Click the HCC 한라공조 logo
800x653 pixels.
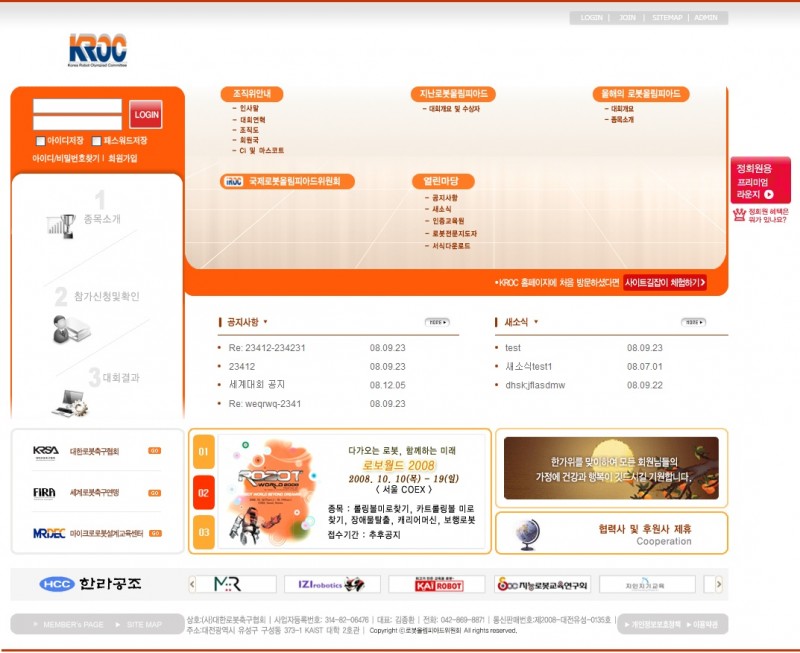pos(91,584)
